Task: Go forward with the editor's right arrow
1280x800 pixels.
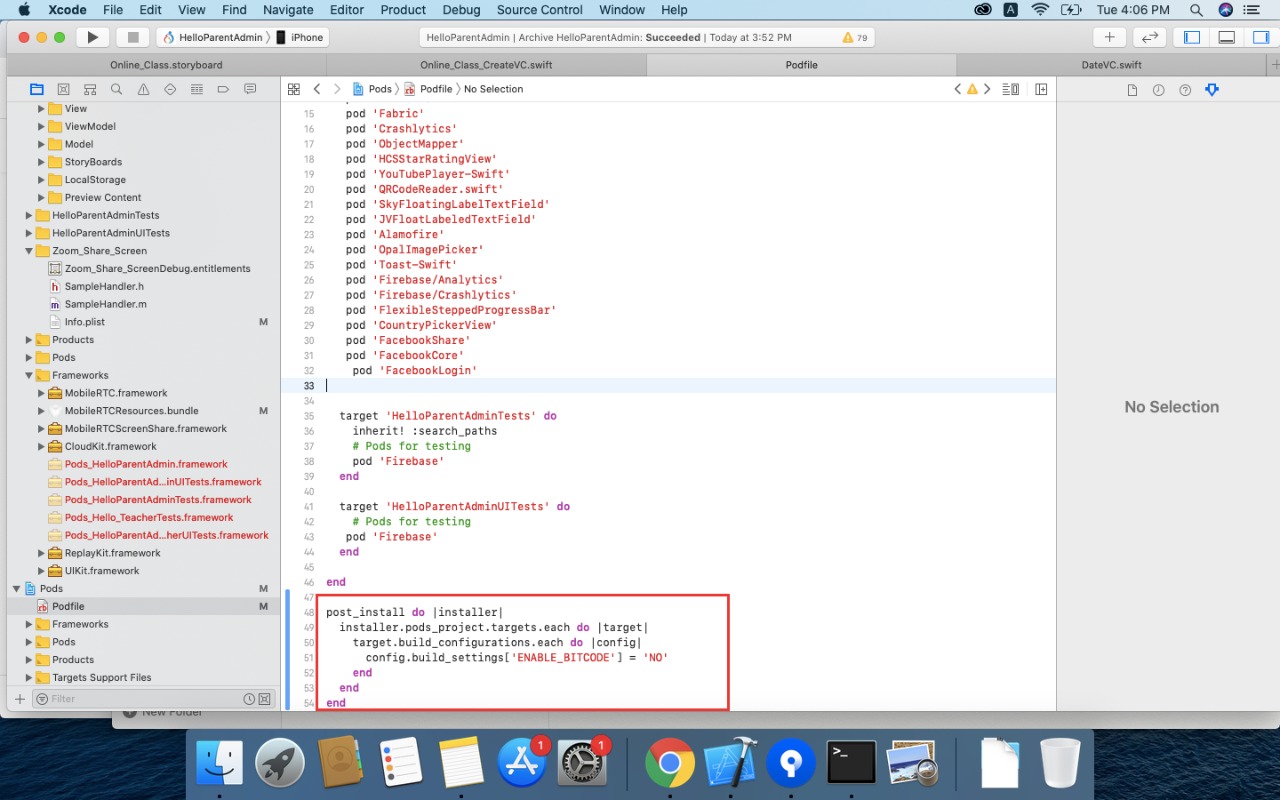Action: click(x=337, y=89)
